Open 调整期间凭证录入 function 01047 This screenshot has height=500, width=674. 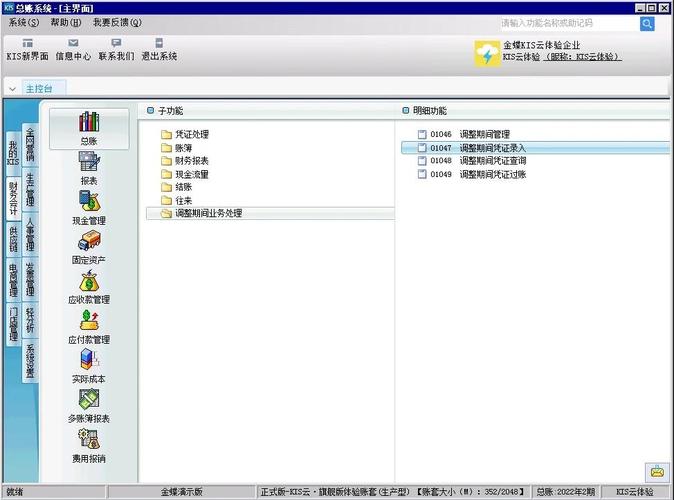(491, 147)
